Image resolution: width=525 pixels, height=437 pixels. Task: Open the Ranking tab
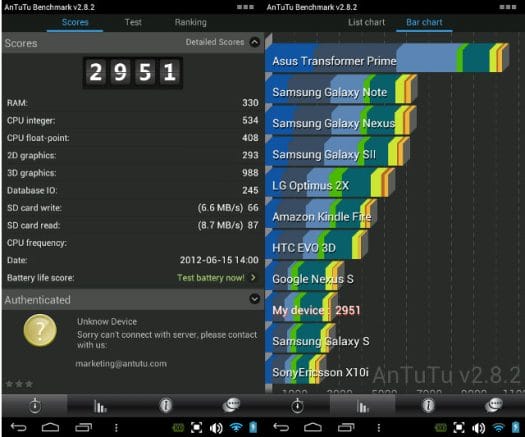pyautogui.click(x=191, y=22)
